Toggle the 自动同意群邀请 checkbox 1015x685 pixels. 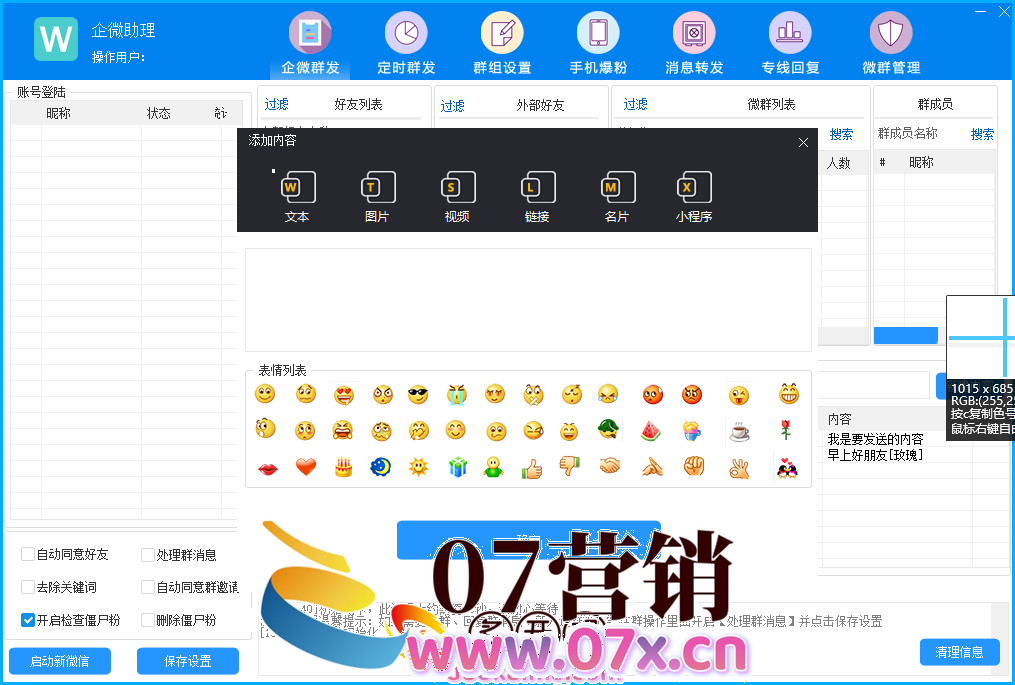pyautogui.click(x=148, y=587)
